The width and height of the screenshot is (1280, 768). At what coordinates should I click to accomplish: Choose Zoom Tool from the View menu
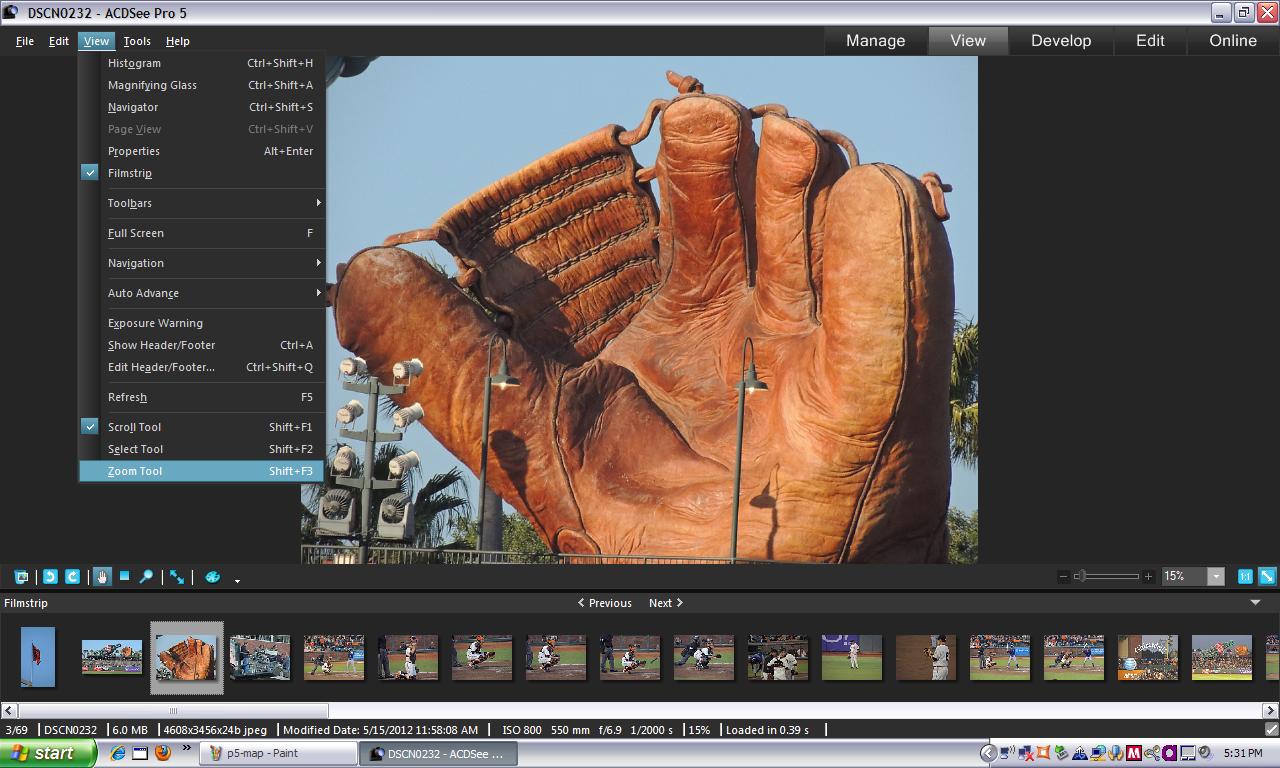coord(135,471)
